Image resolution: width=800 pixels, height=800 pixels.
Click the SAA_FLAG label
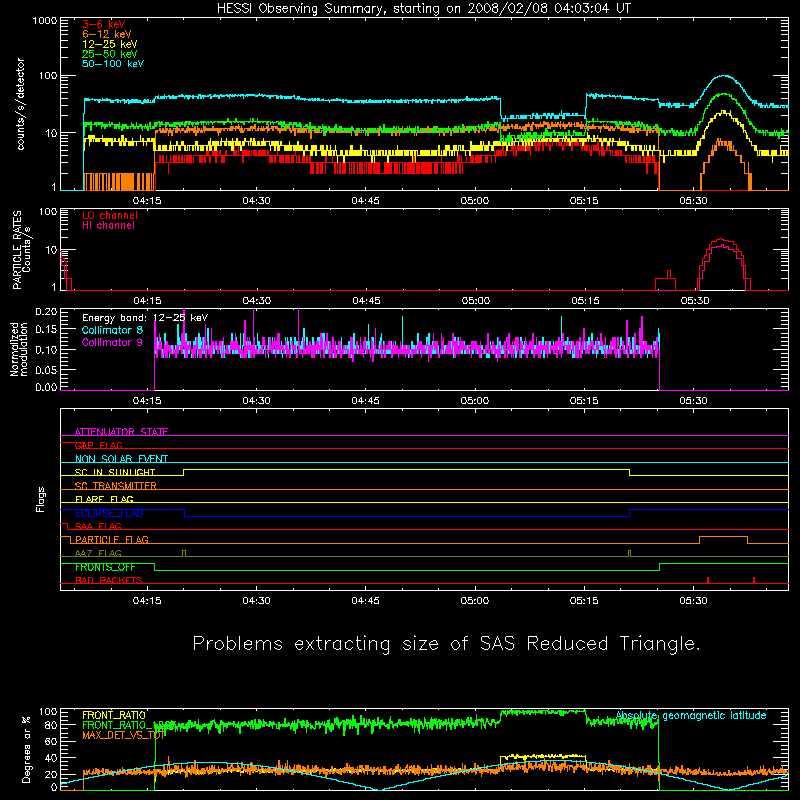(x=98, y=526)
